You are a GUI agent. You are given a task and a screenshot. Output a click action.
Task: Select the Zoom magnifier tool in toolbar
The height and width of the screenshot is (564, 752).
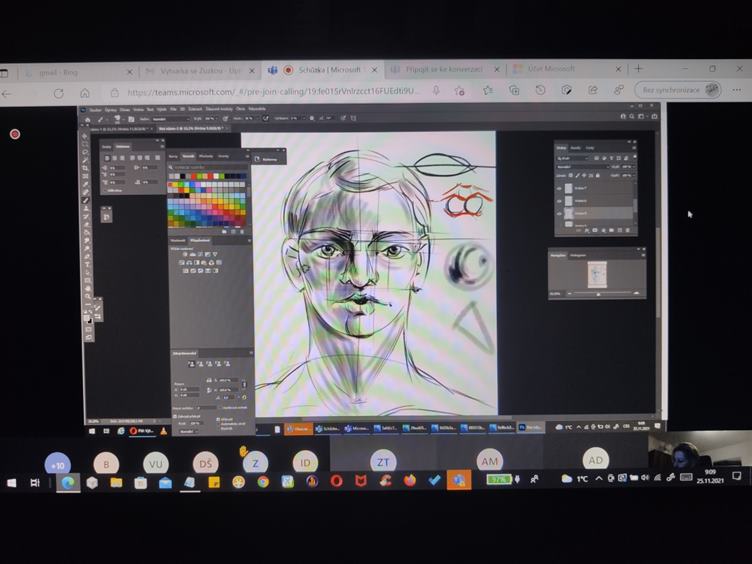(x=86, y=296)
